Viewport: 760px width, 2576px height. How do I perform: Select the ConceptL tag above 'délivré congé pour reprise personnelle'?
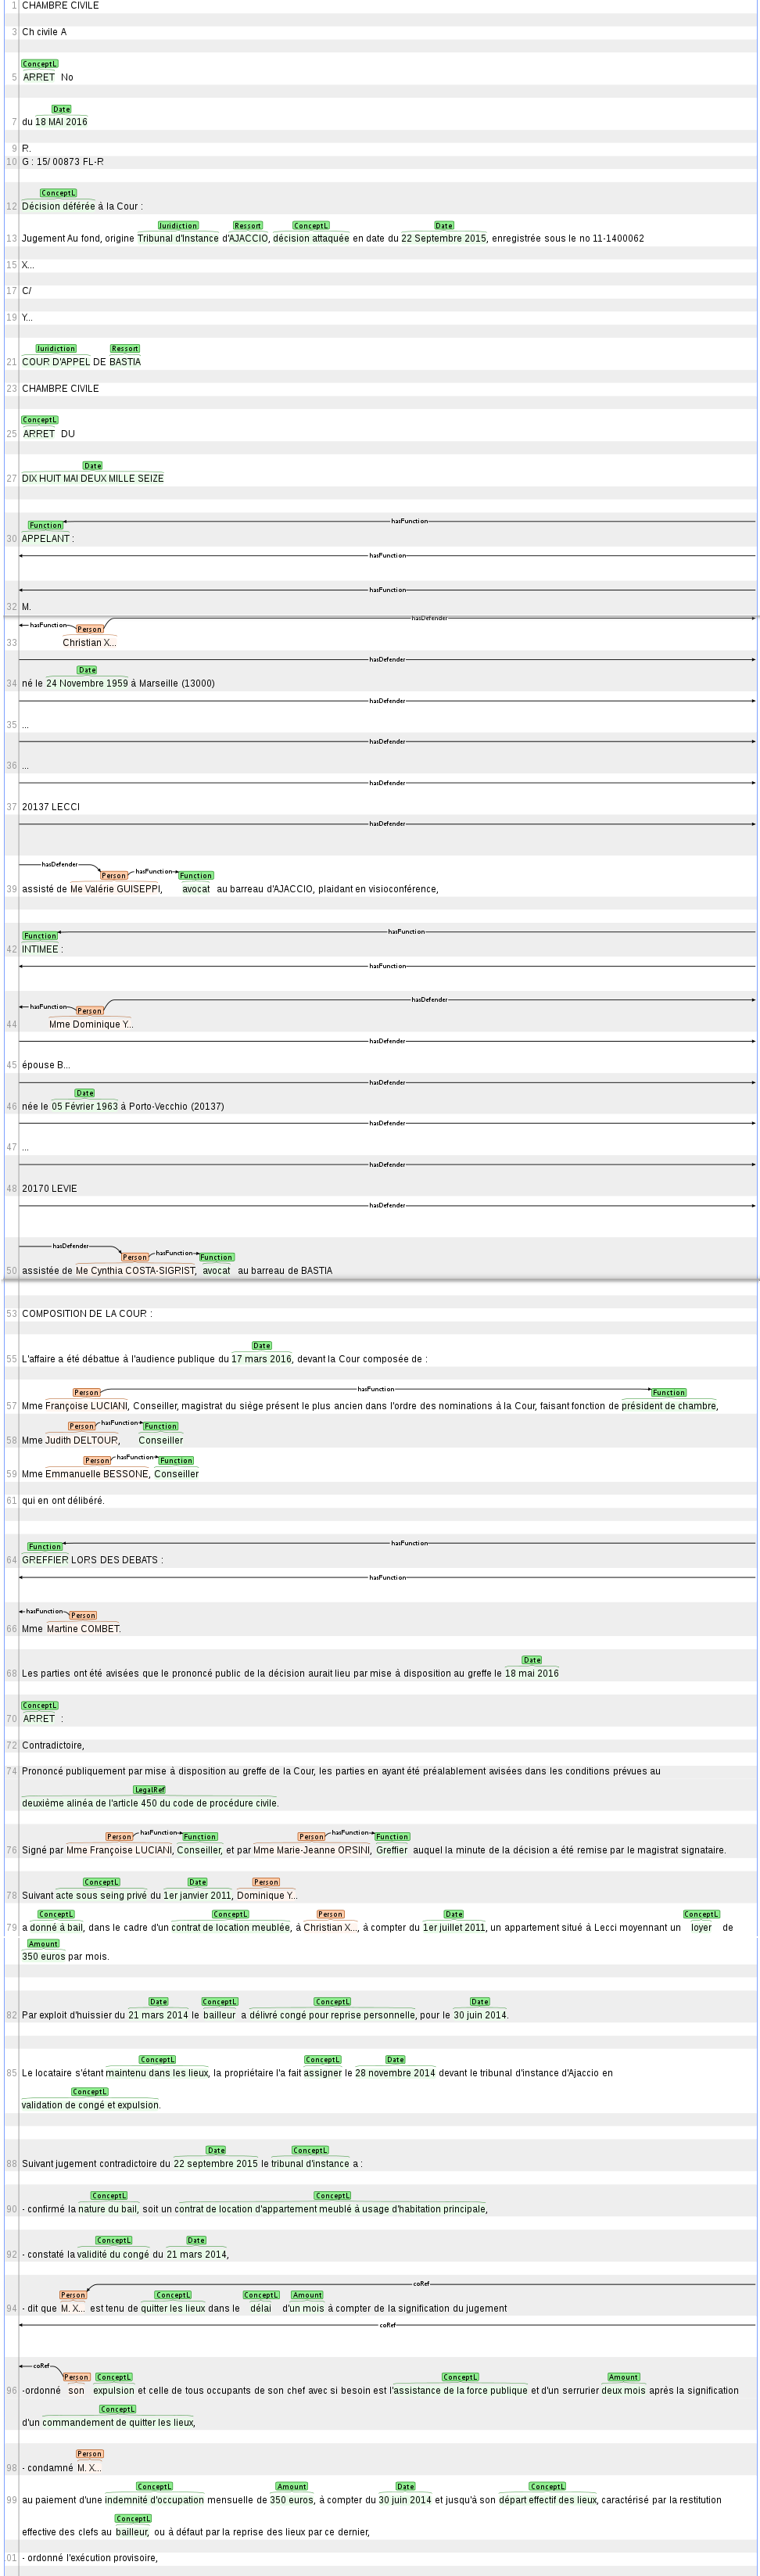332,2003
